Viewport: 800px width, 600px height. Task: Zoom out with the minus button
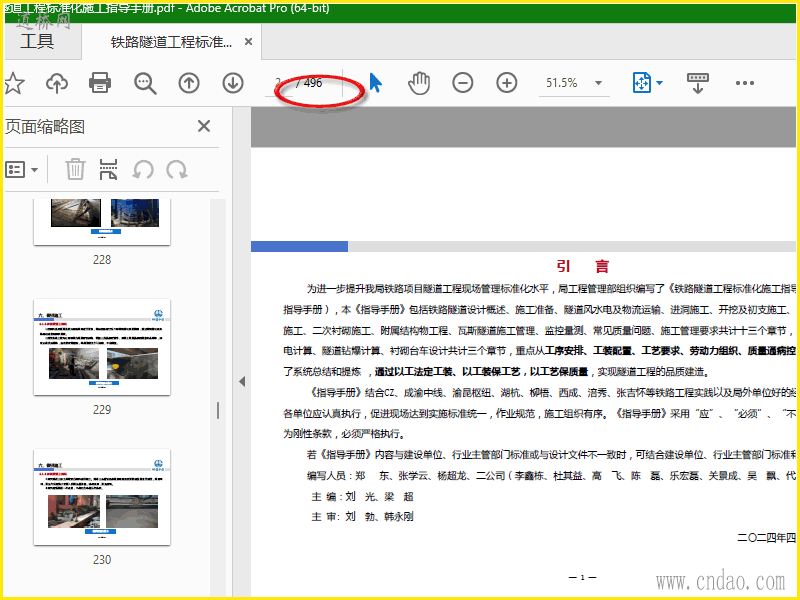[x=463, y=83]
